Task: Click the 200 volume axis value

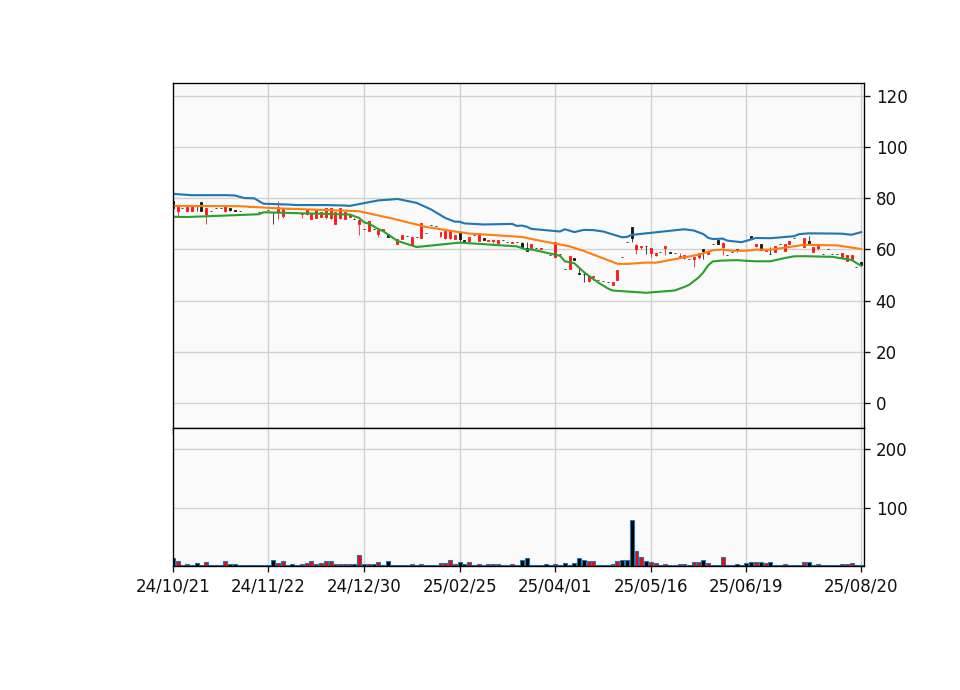Action: coord(892,450)
